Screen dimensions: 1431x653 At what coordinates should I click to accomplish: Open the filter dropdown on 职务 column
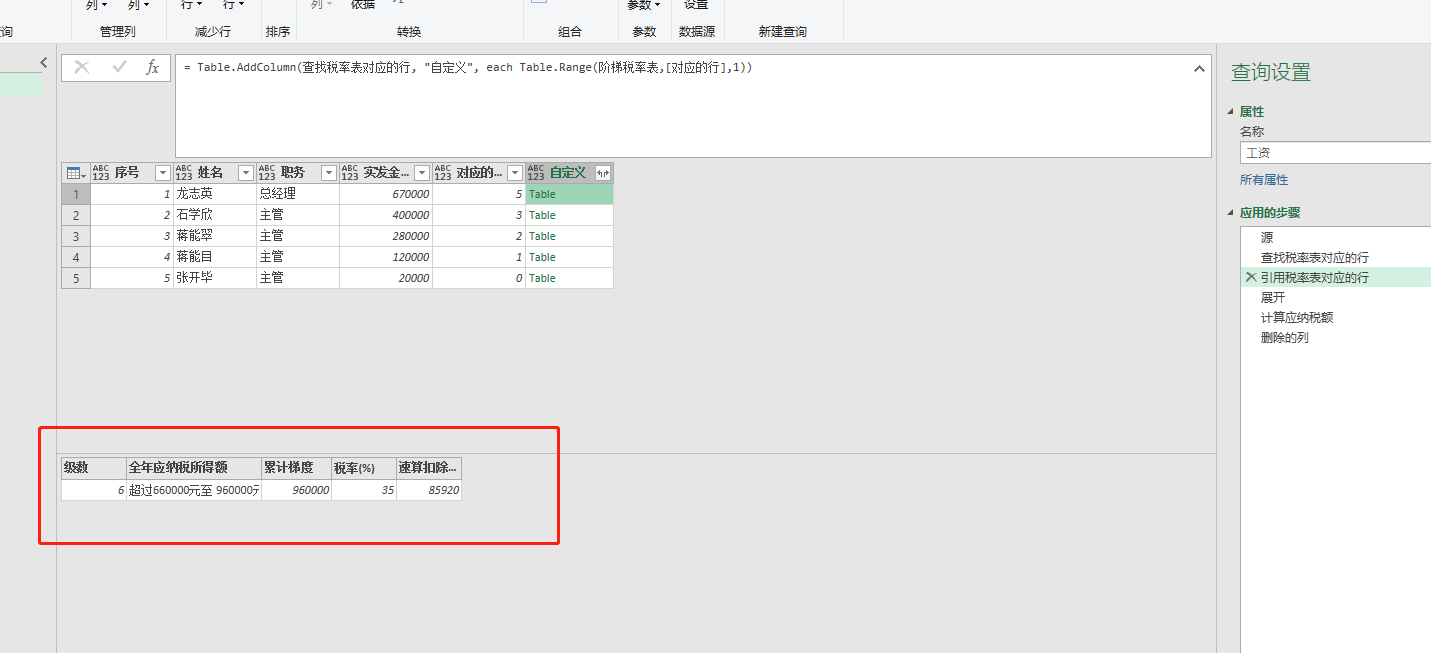point(327,172)
